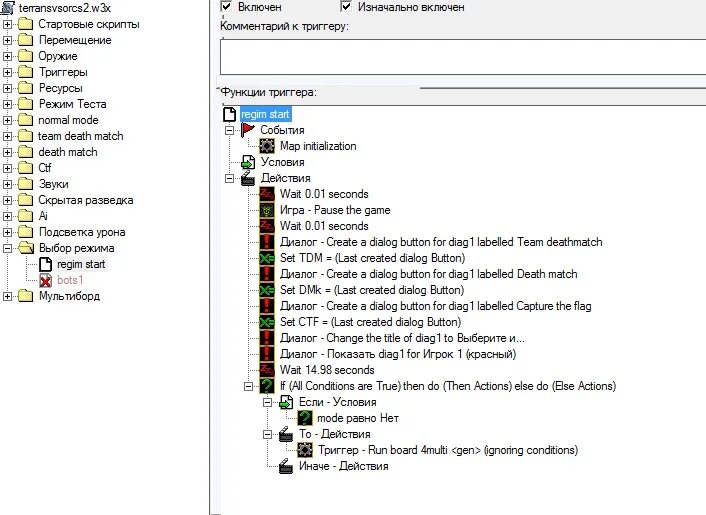Click the gear icon next to Run board 4multi

coord(305,450)
